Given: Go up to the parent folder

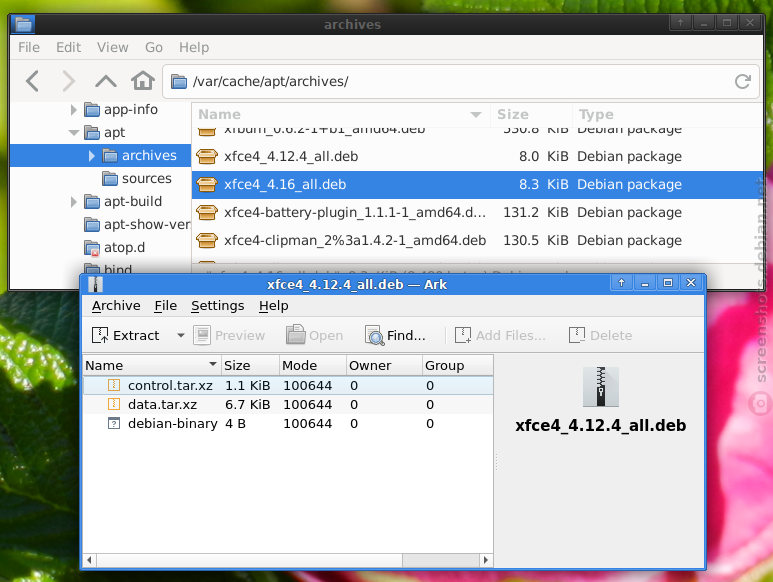Looking at the screenshot, I should point(105,81).
